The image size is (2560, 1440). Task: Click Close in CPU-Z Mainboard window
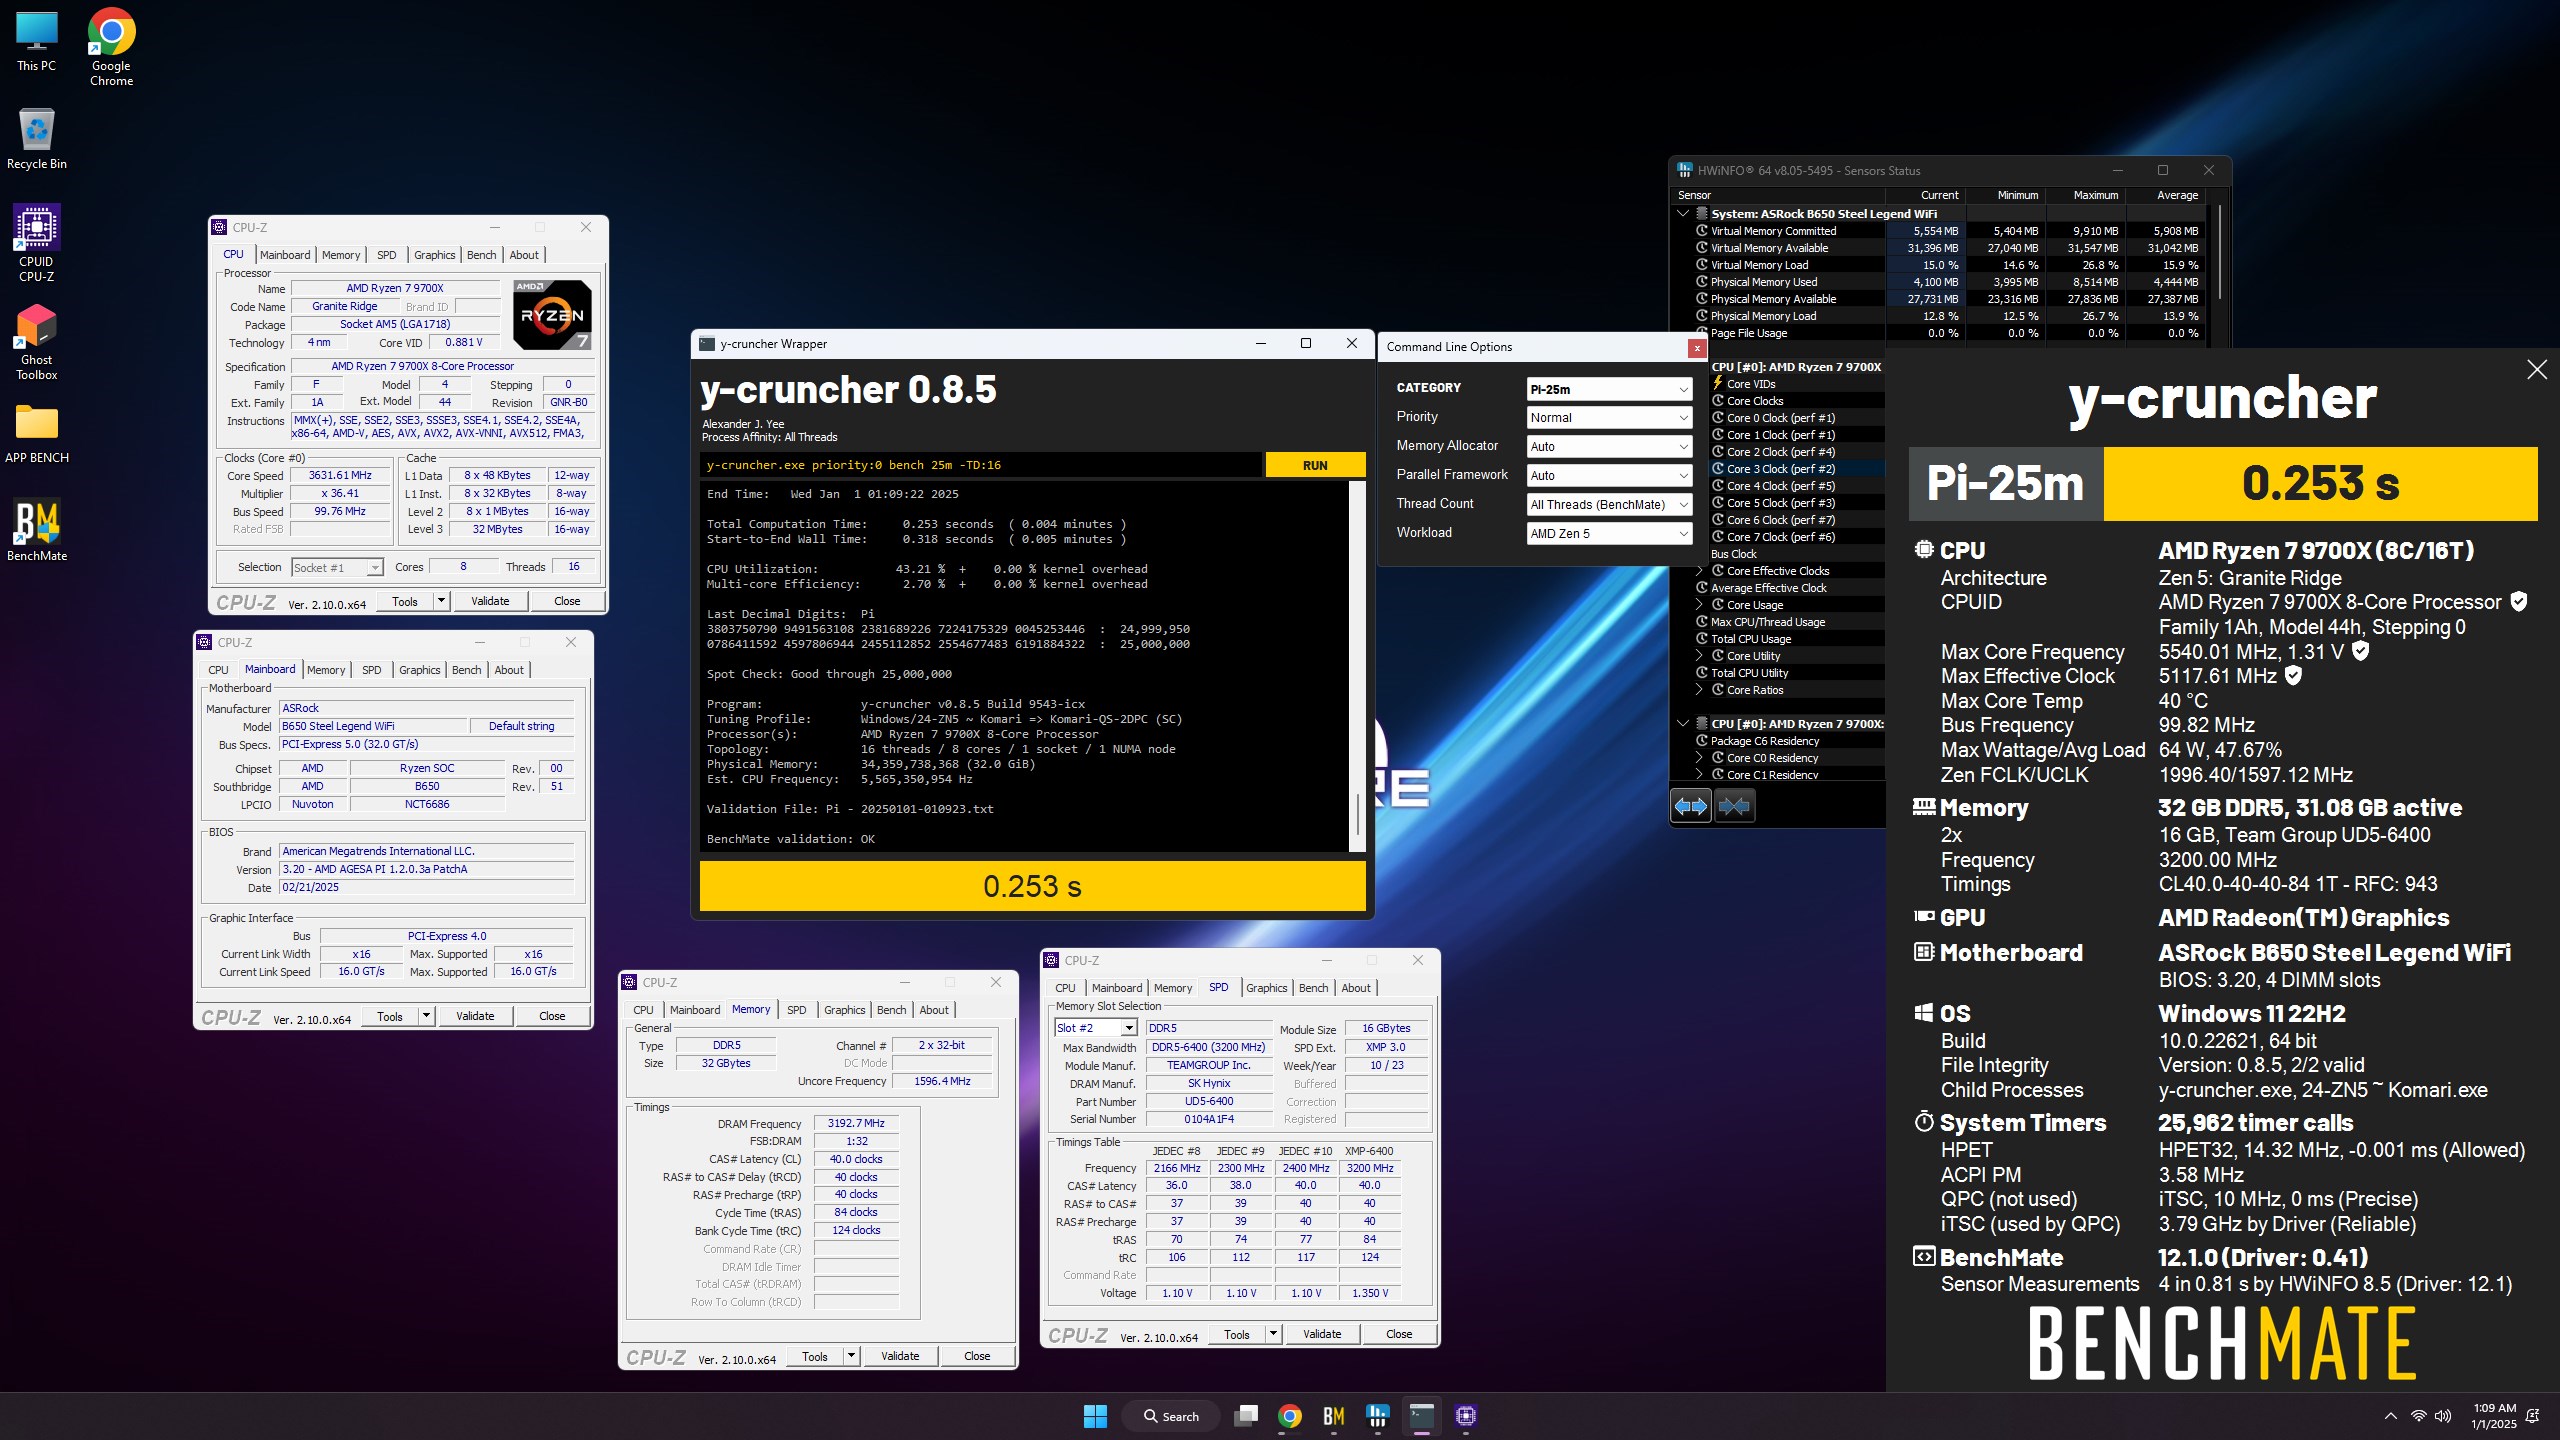[552, 1016]
